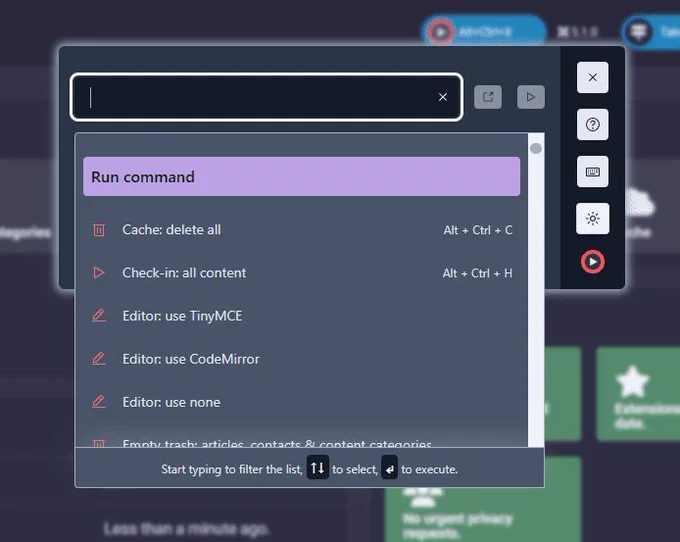Close the command palette with the X button
The width and height of the screenshot is (680, 542).
point(592,78)
